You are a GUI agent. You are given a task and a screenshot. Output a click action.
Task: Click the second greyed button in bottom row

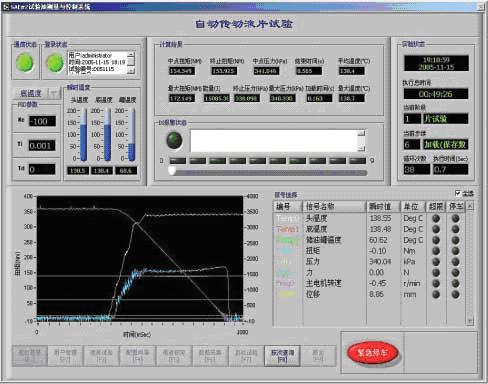tap(65, 356)
